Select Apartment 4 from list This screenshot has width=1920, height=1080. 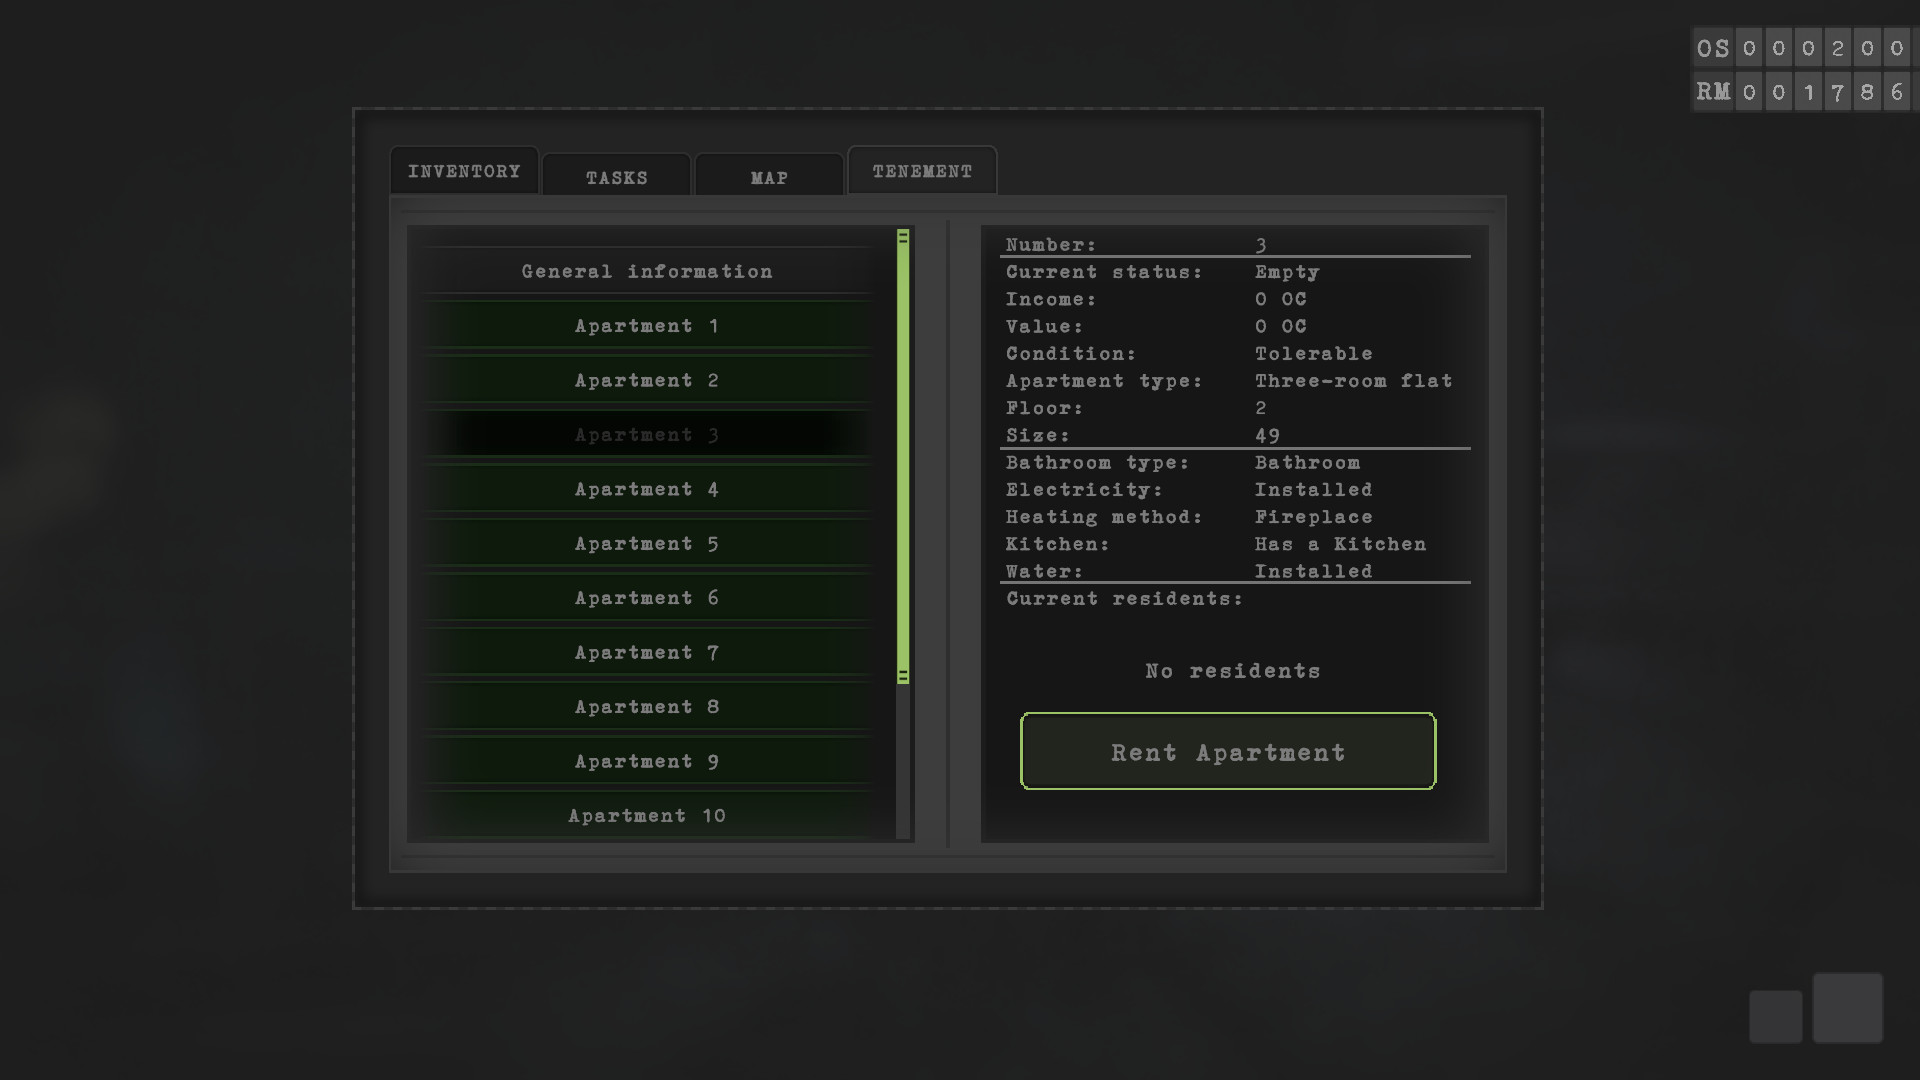point(645,488)
